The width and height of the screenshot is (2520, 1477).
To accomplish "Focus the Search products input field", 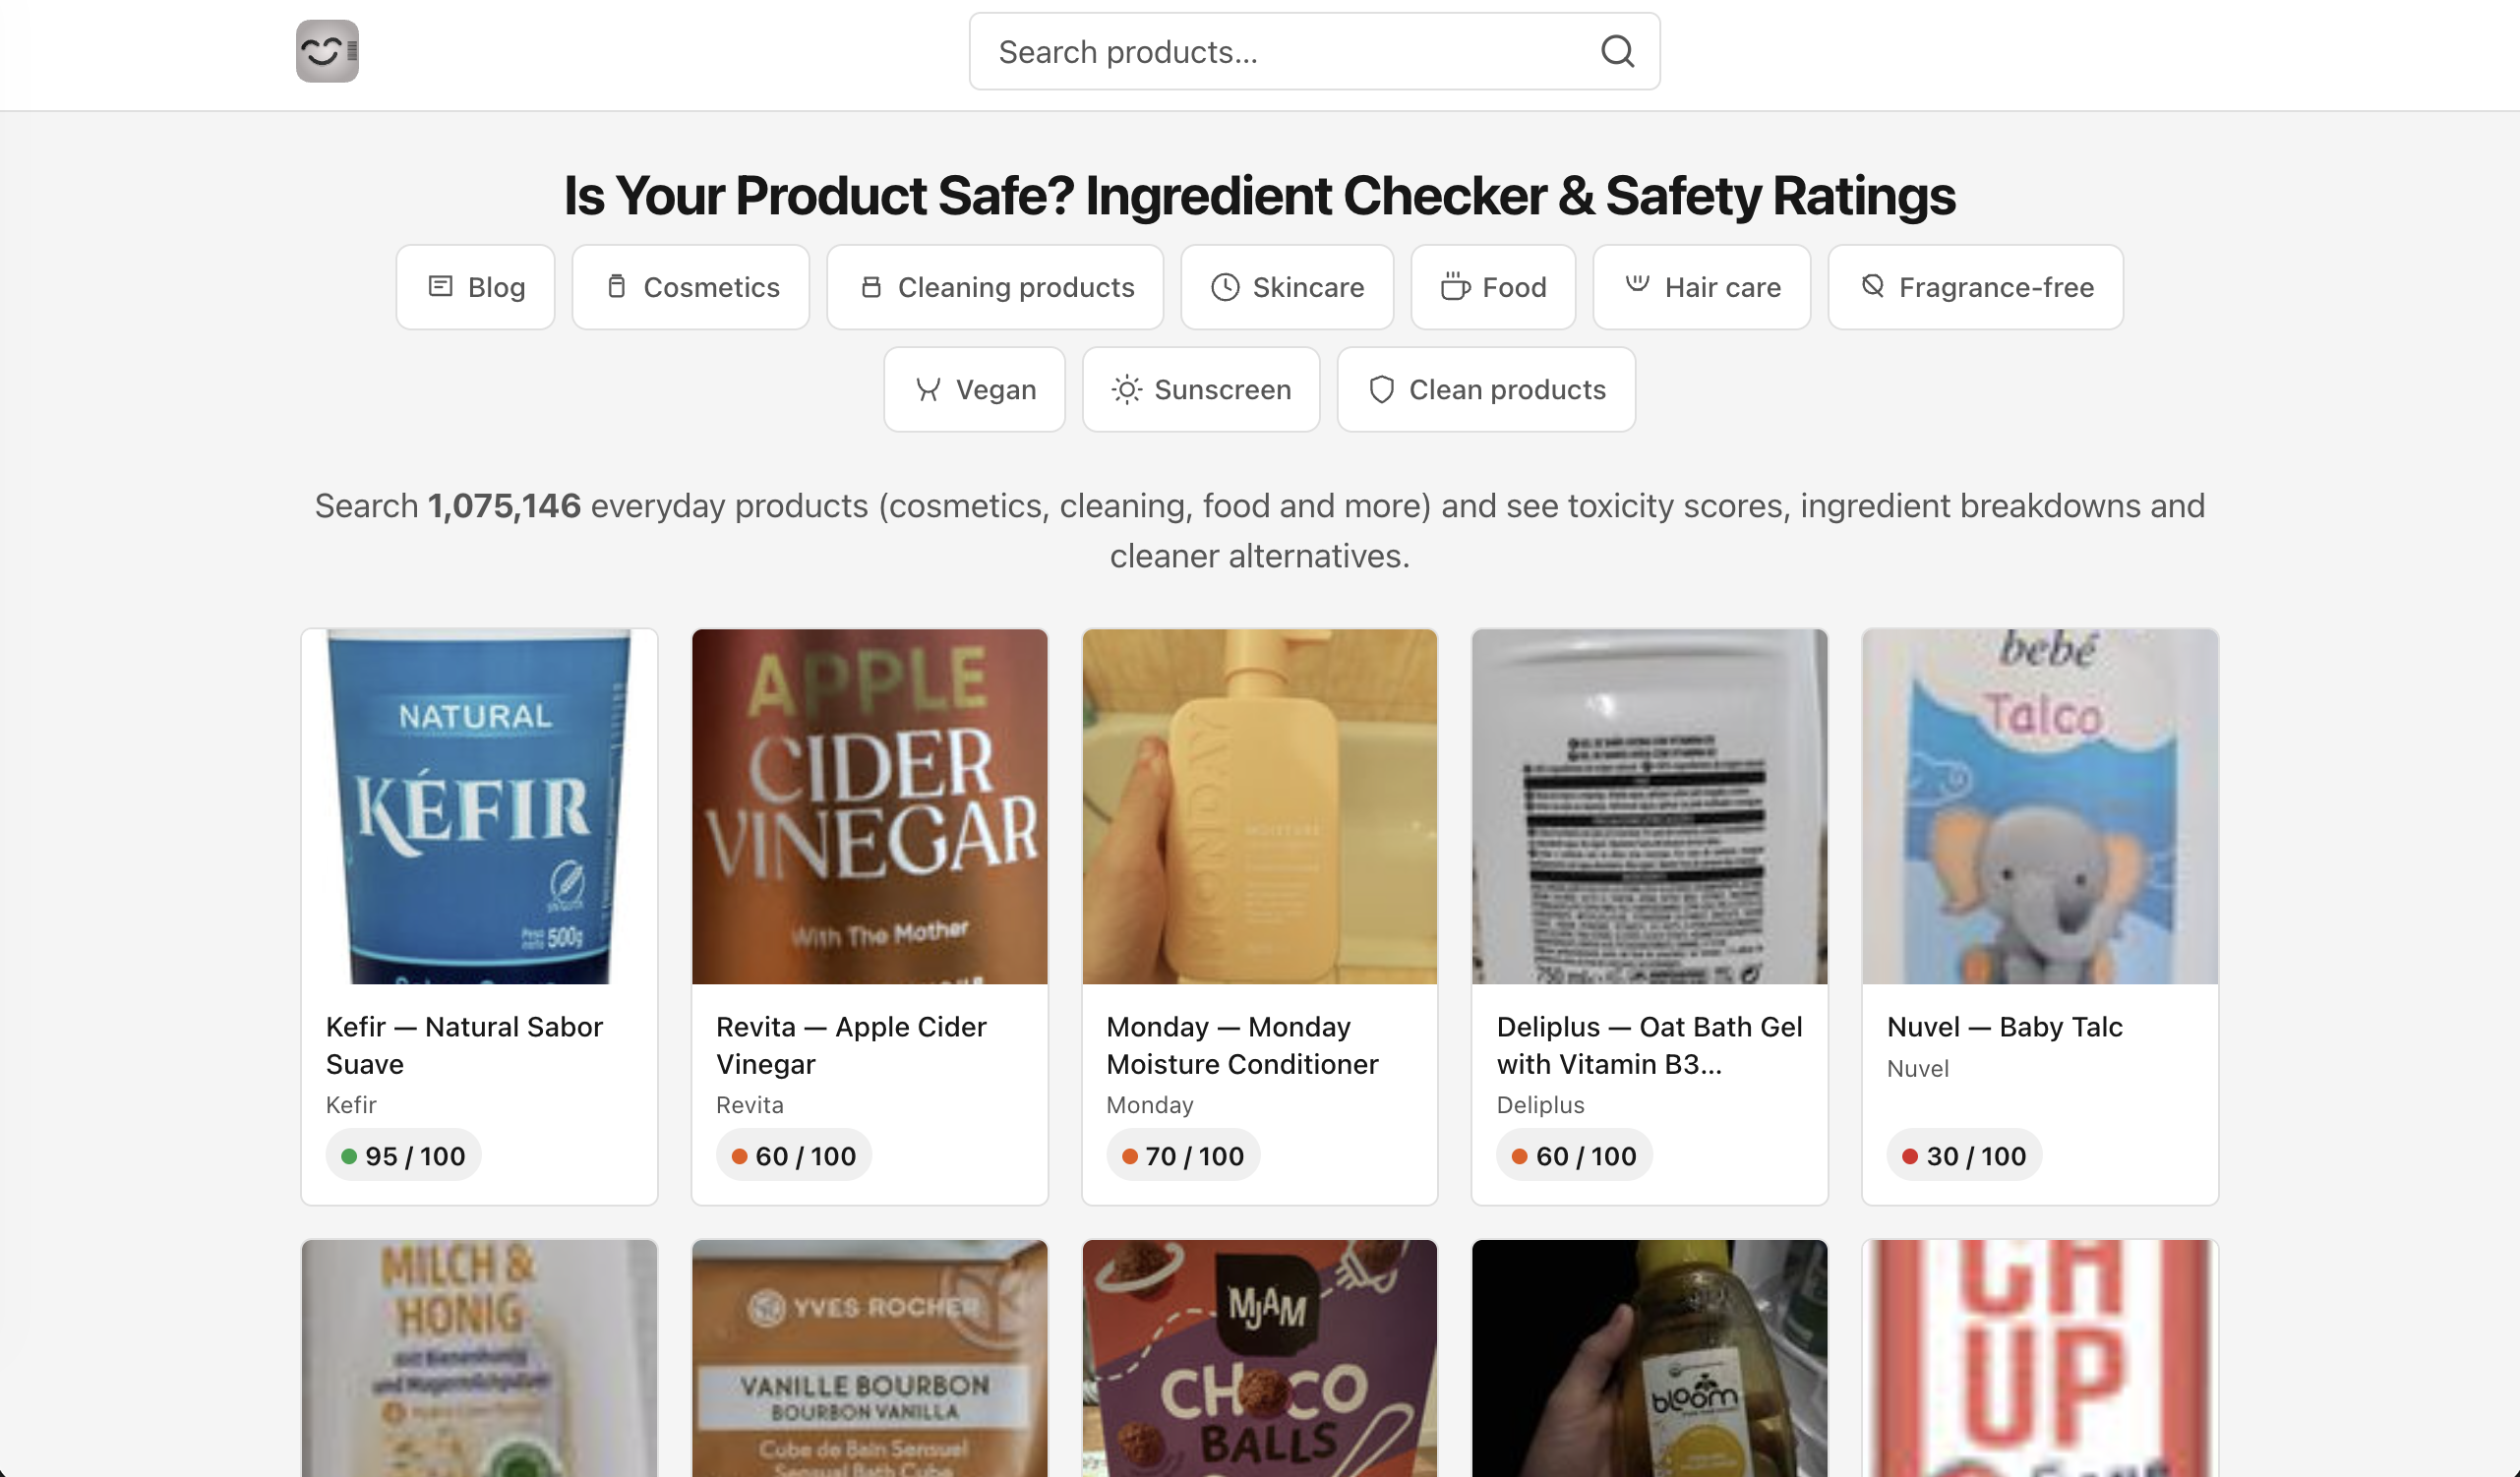I will coord(1280,51).
